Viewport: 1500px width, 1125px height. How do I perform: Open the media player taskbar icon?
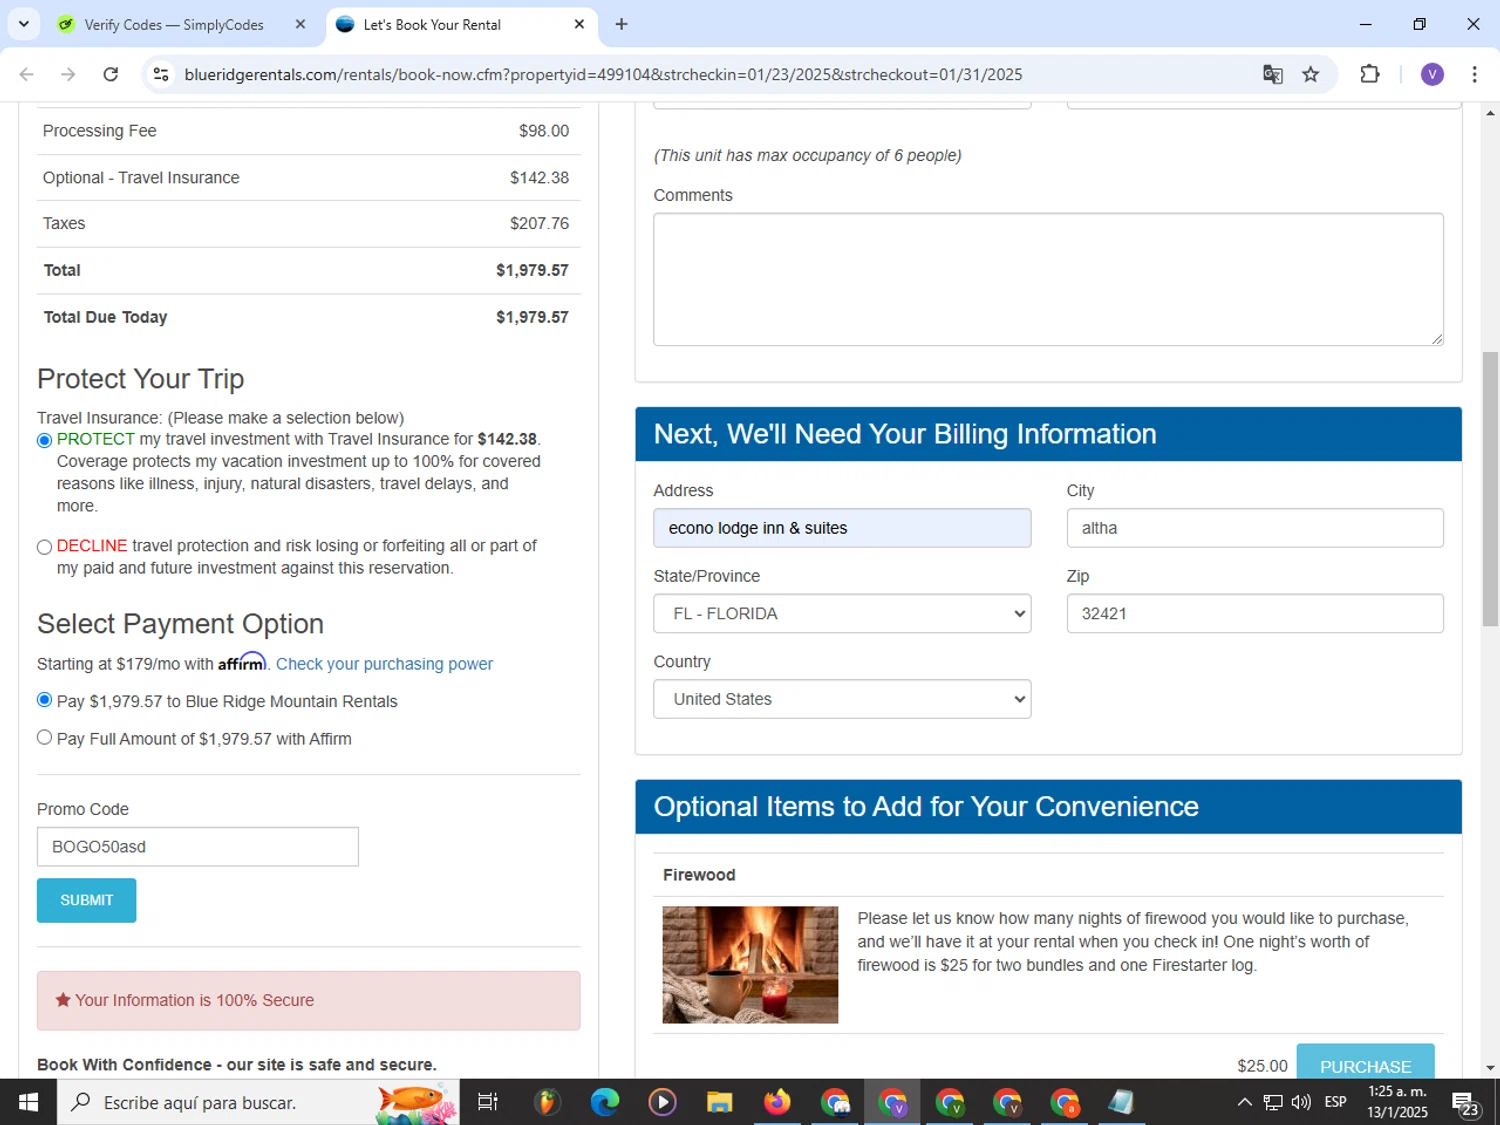[x=662, y=1102]
